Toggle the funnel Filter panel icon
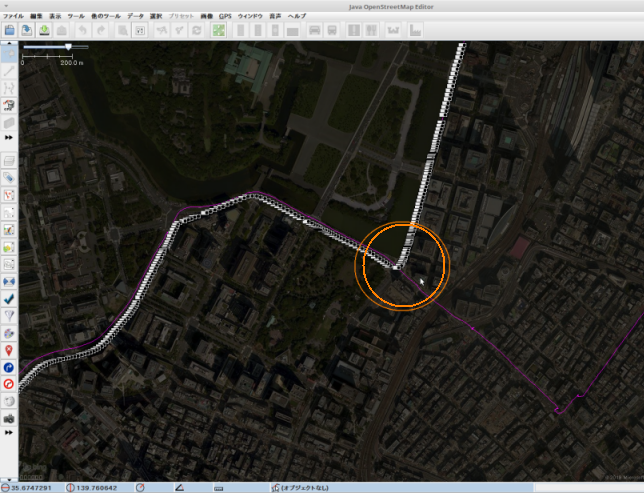This screenshot has width=644, height=494. point(9,316)
